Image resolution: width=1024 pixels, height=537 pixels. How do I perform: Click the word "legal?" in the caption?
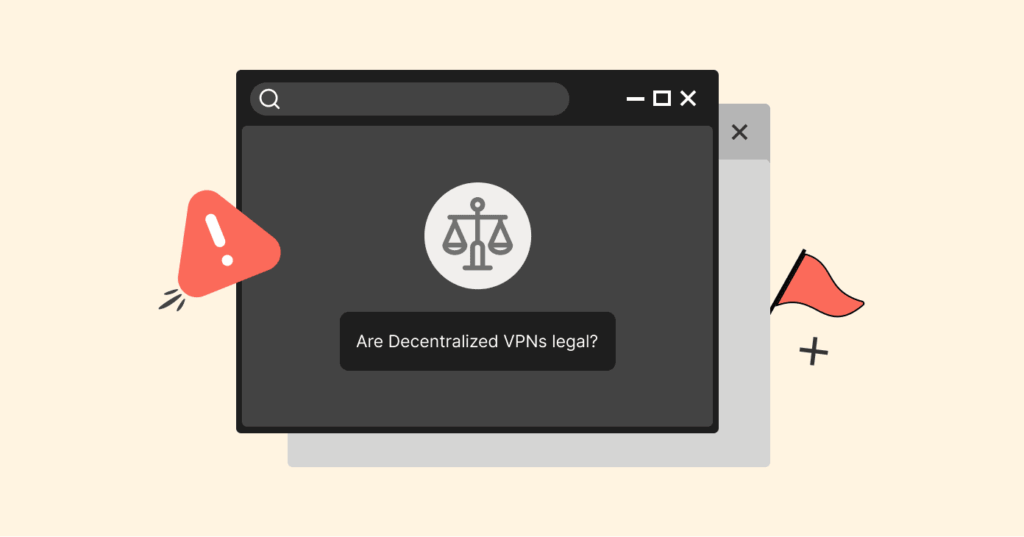click(x=575, y=342)
